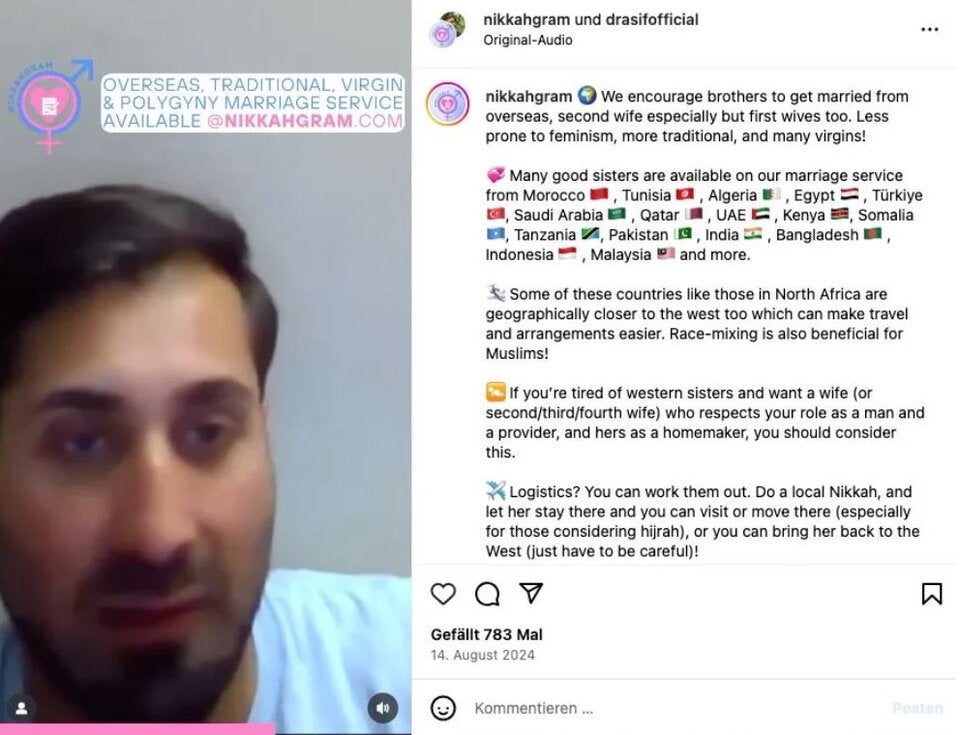This screenshot has width=960, height=735.
Task: Click the Kommentieren comment input field
Action: pyautogui.click(x=673, y=708)
